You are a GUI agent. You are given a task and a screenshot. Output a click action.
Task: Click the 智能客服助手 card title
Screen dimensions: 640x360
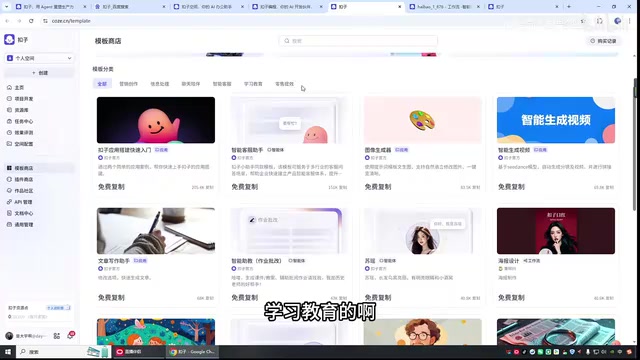pos(247,150)
